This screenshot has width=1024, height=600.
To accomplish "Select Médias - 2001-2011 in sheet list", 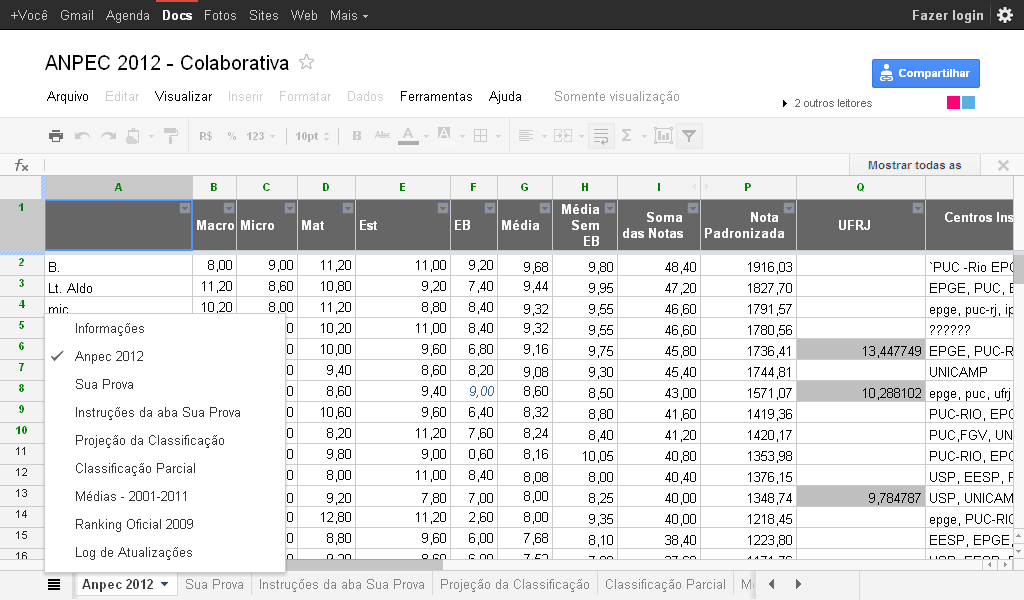I will 131,496.
